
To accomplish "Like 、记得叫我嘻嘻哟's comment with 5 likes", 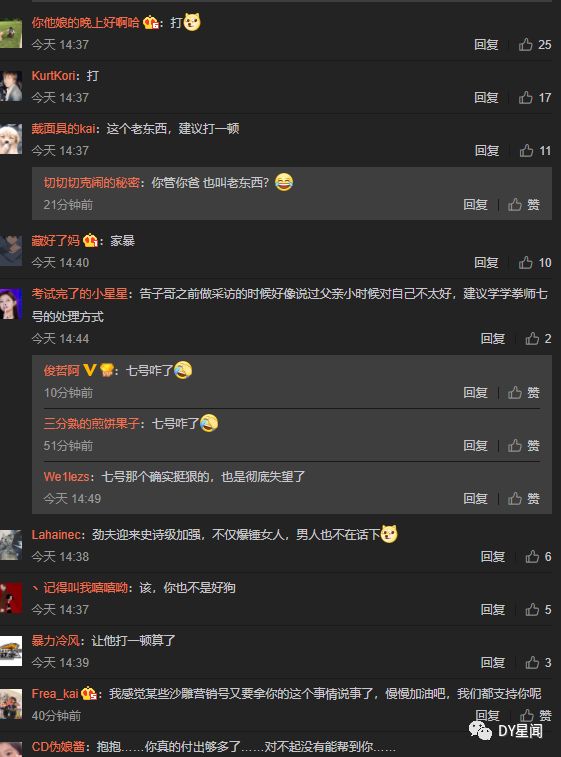I will (x=538, y=609).
